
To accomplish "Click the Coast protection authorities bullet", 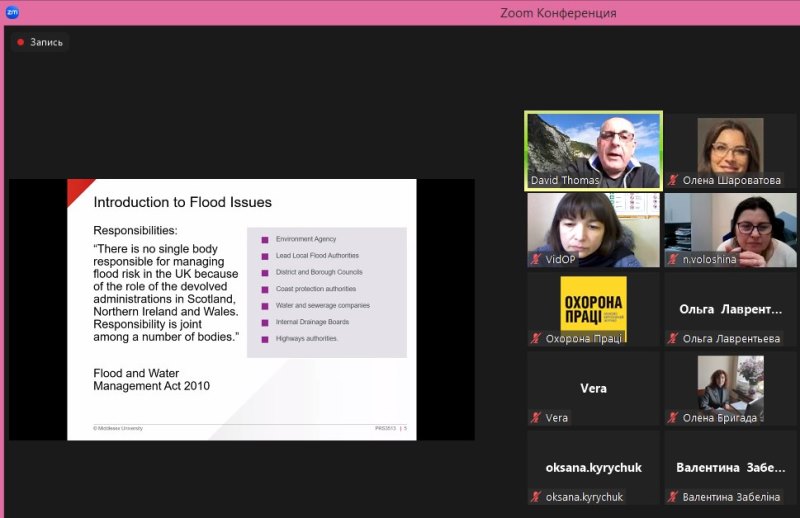I will (x=309, y=289).
